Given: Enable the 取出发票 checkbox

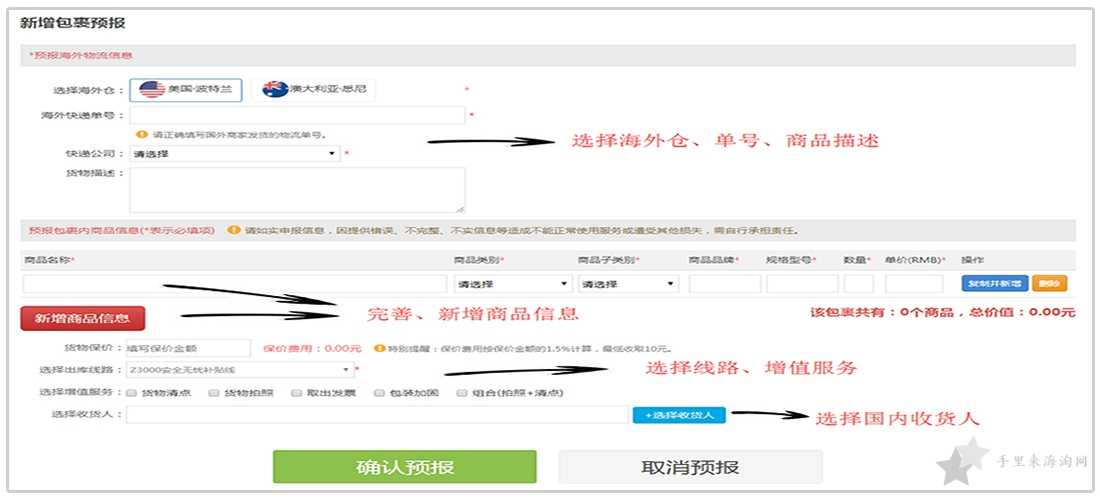Looking at the screenshot, I should [296, 393].
